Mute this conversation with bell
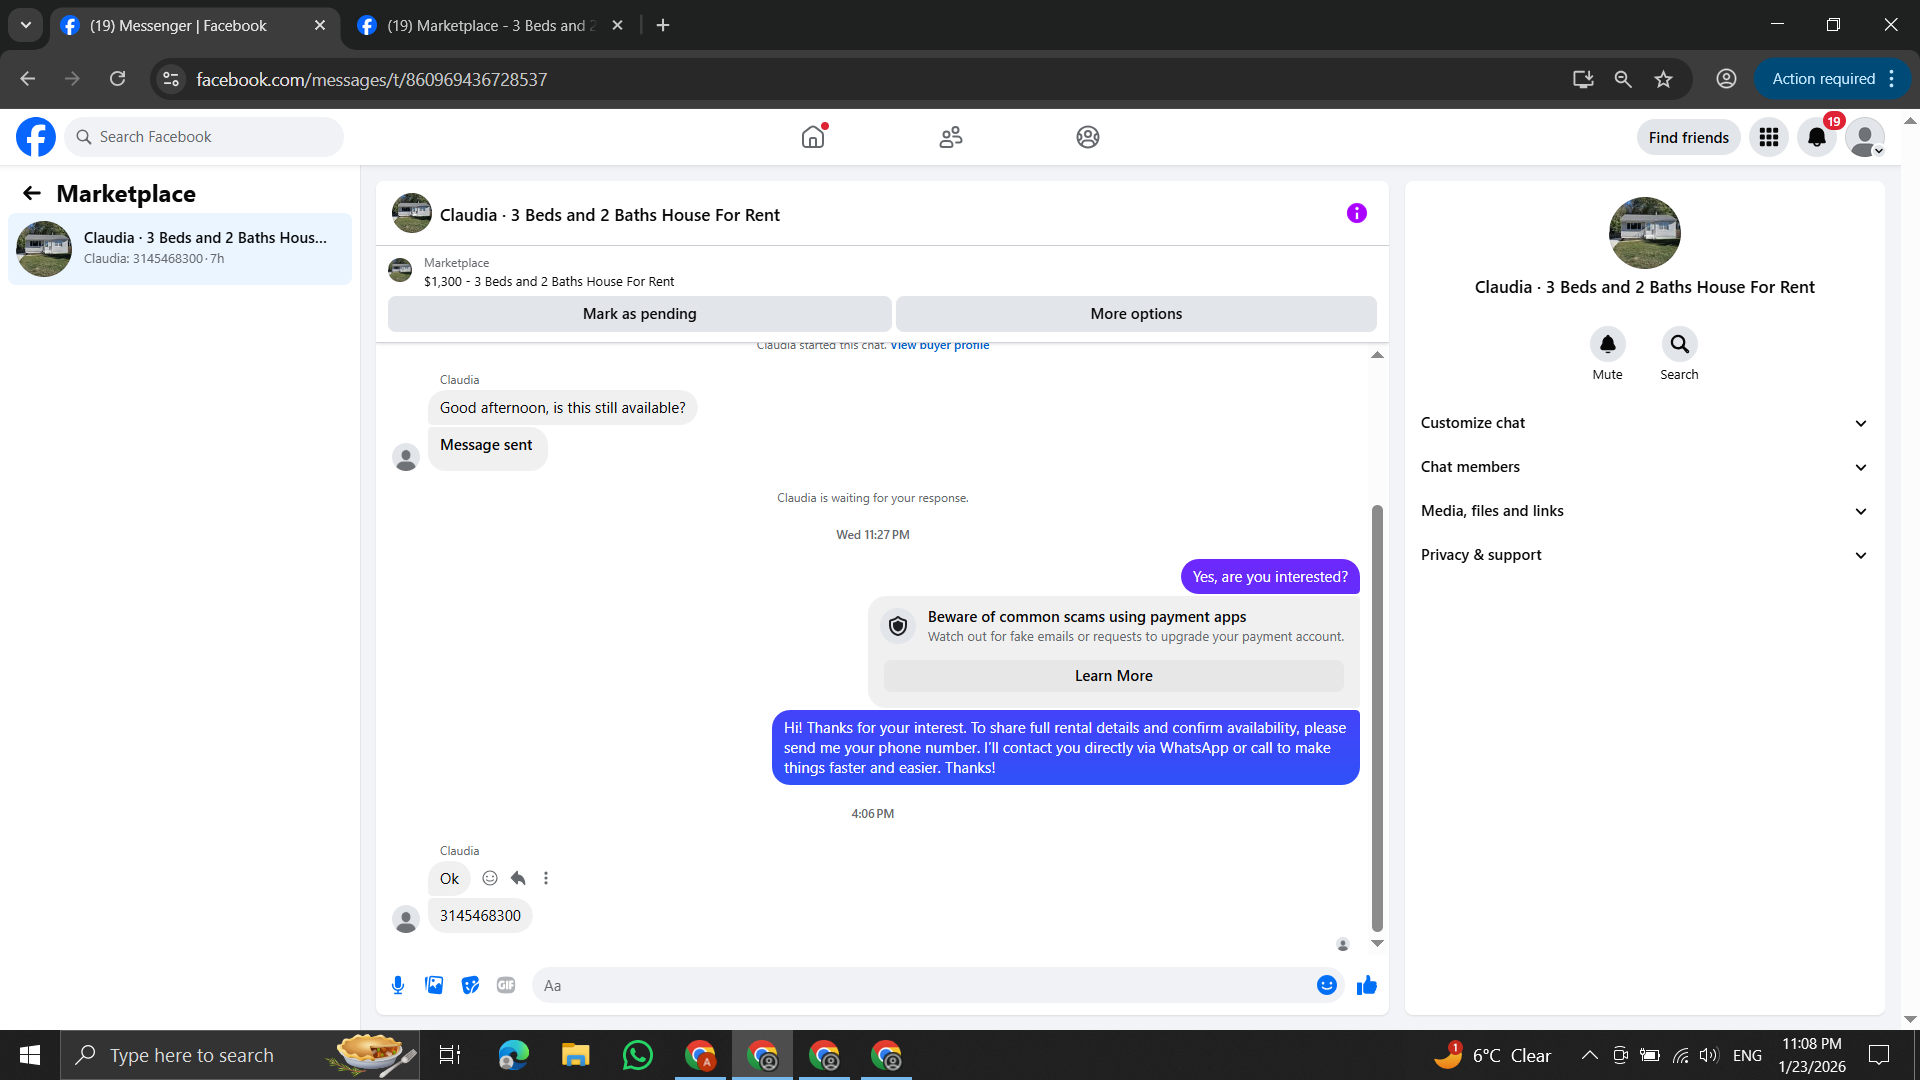 [x=1607, y=344]
